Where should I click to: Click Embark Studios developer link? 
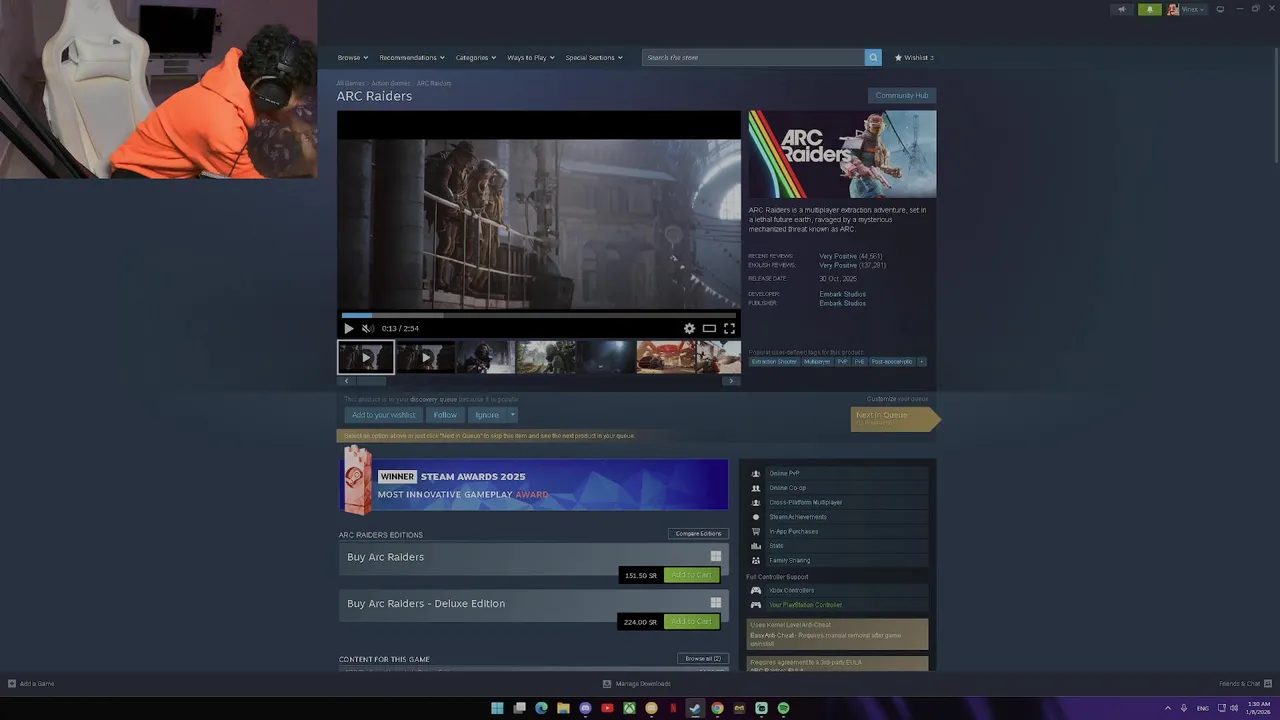point(842,294)
